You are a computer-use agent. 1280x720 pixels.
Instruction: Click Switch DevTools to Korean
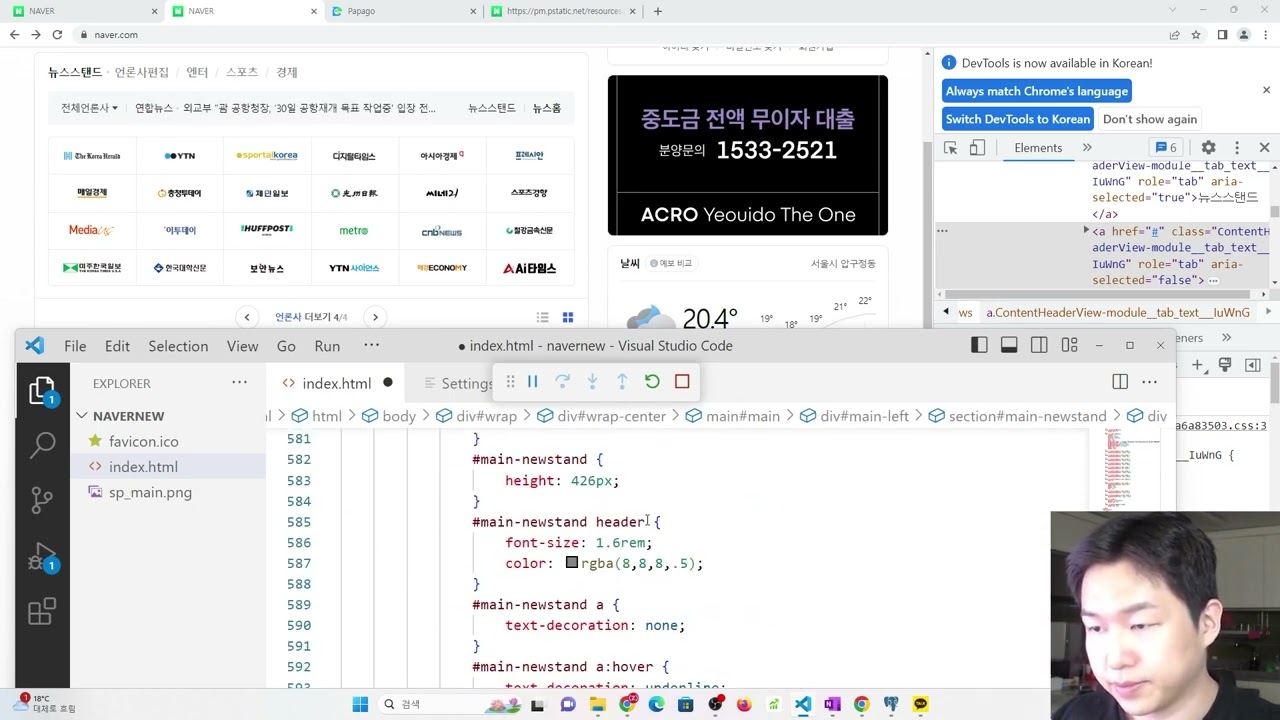pyautogui.click(x=1018, y=119)
